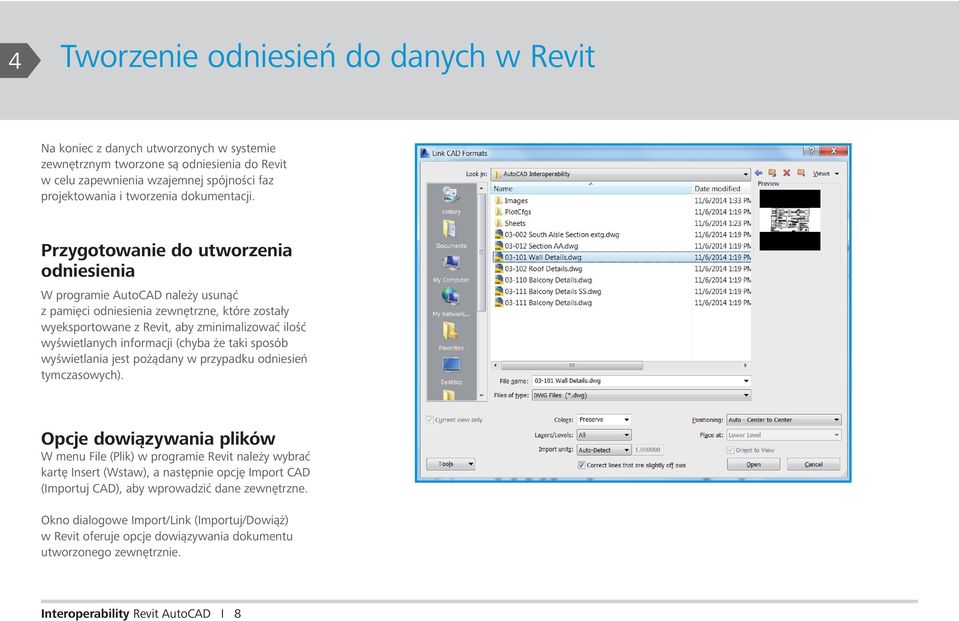The image size is (959, 621).
Task: Toggle Correct lines slightly off axis checkbox
Action: (582, 465)
